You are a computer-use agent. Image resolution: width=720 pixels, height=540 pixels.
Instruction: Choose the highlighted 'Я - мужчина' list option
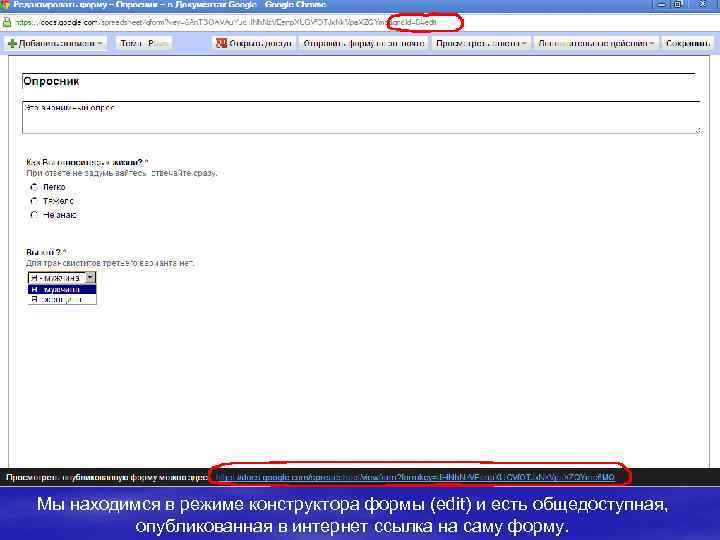pos(62,289)
